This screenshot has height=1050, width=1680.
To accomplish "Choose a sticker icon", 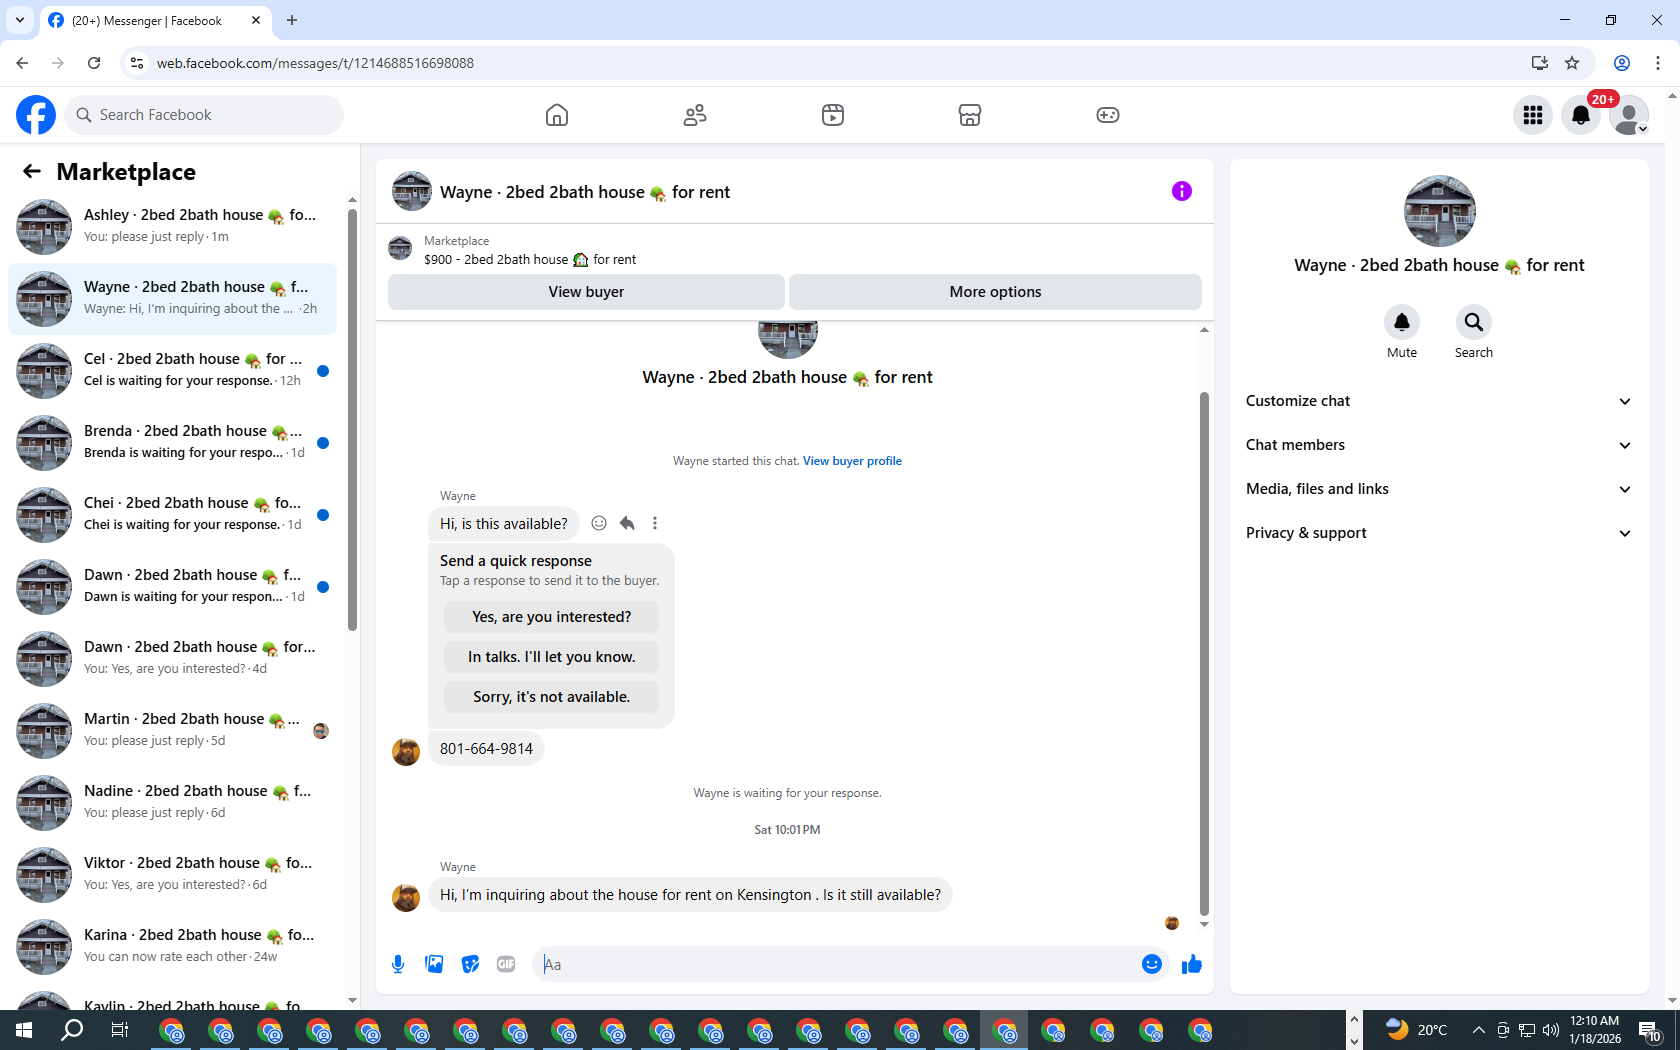I will coord(470,964).
